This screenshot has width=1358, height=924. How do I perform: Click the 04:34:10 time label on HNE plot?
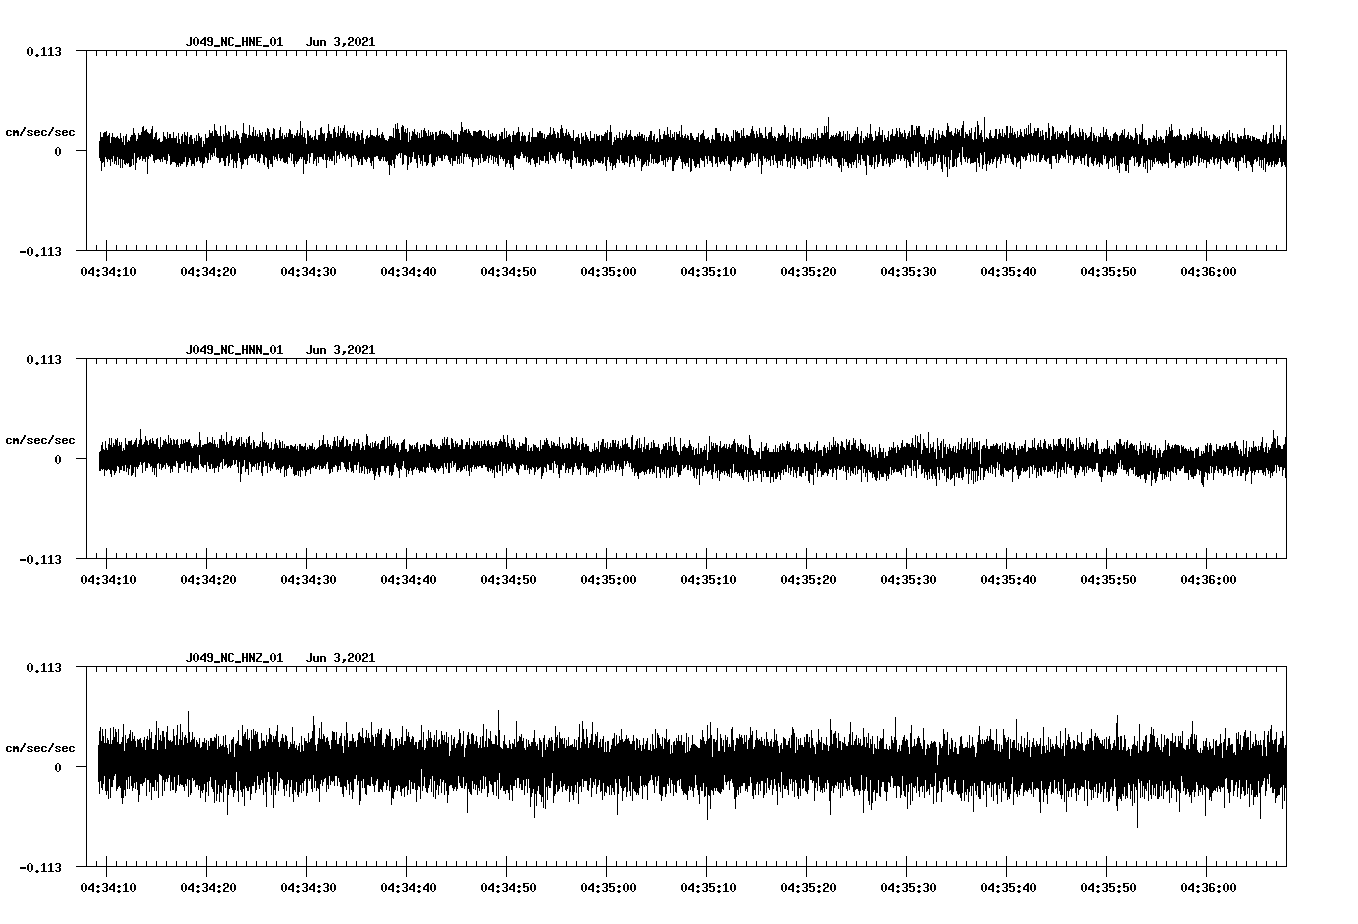pos(108,272)
